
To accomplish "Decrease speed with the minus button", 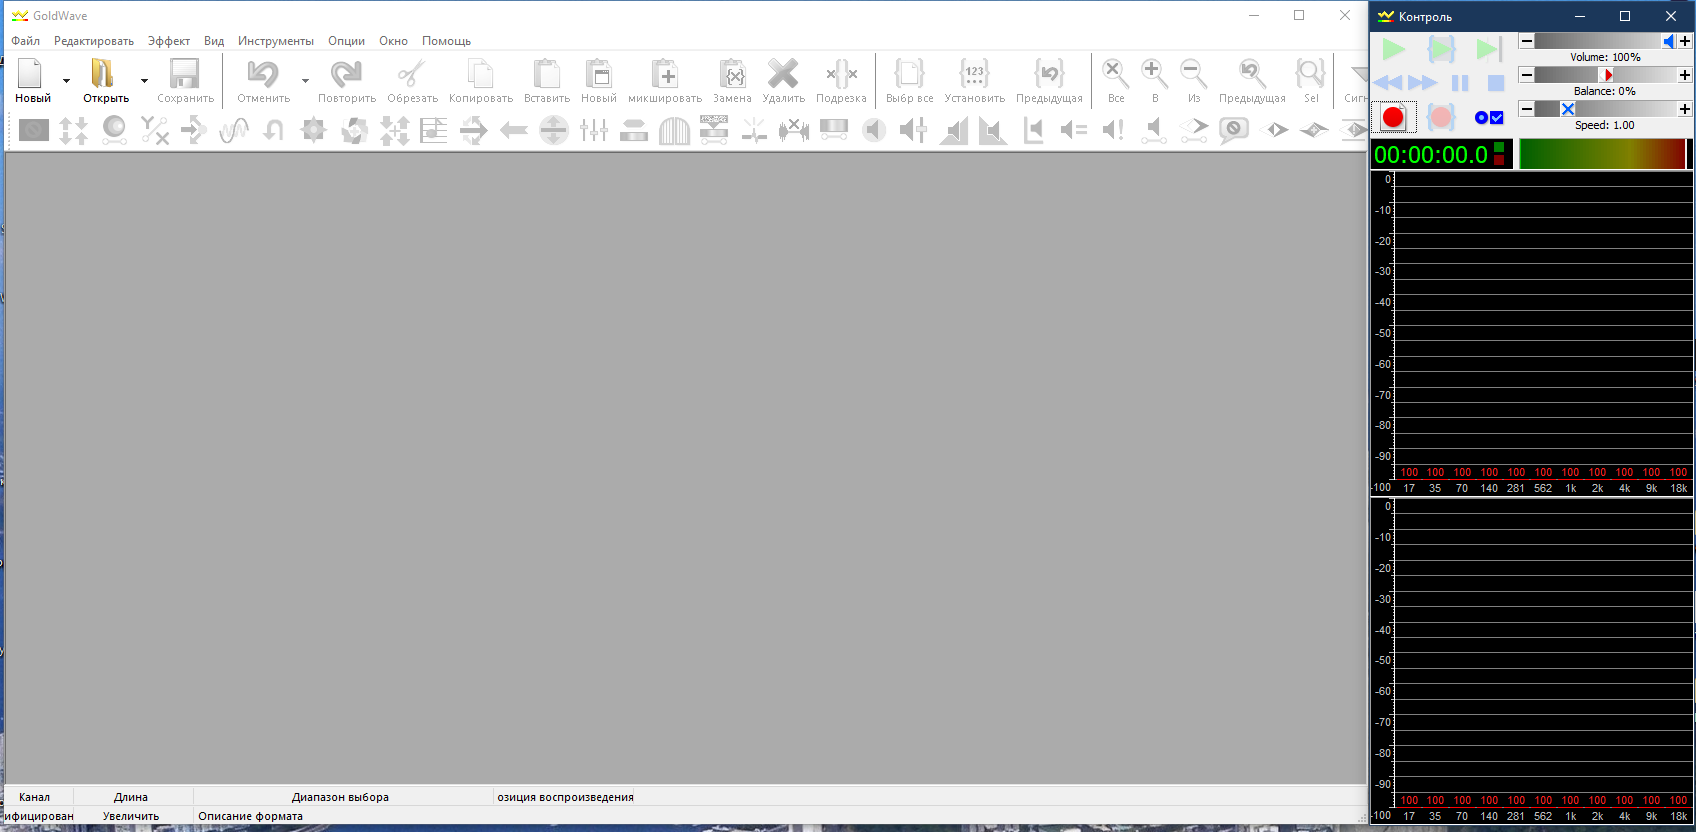I will (1526, 109).
